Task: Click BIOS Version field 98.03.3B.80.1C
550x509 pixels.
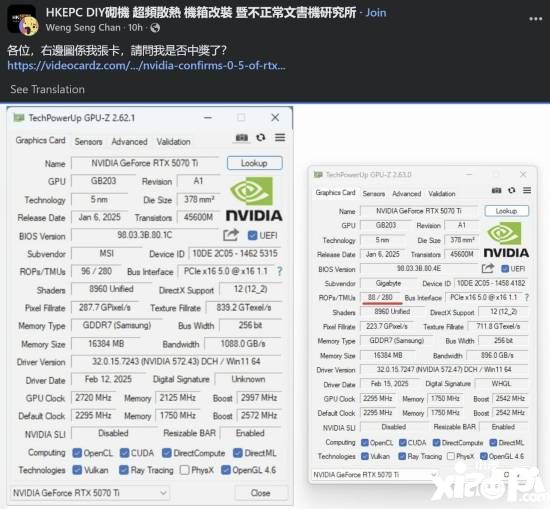Action: pos(145,235)
